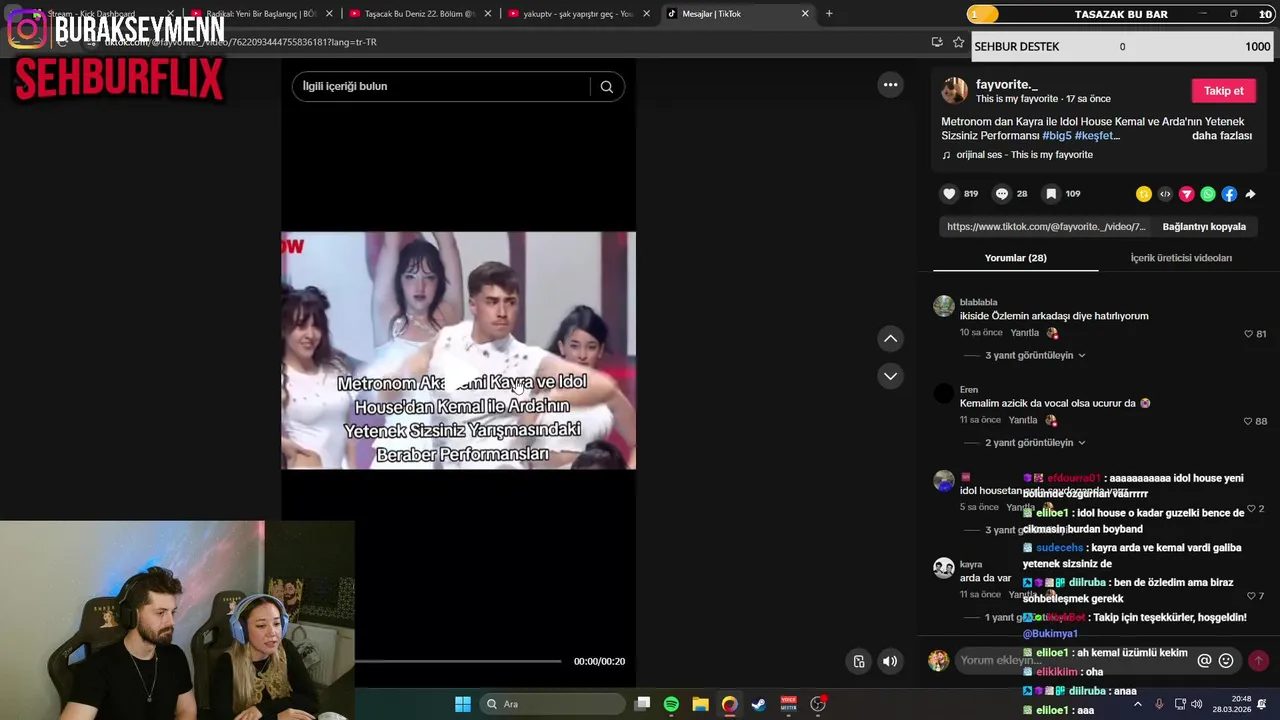Select the Yorumlar (28) tab
The image size is (1280, 720).
1015,258
